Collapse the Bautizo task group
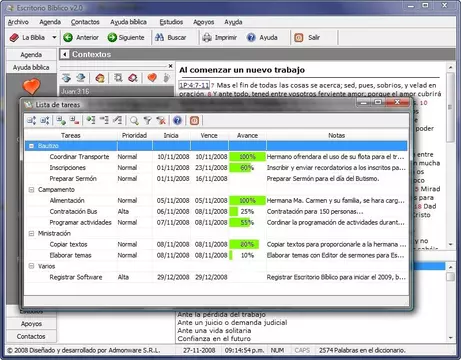 pos(31,146)
